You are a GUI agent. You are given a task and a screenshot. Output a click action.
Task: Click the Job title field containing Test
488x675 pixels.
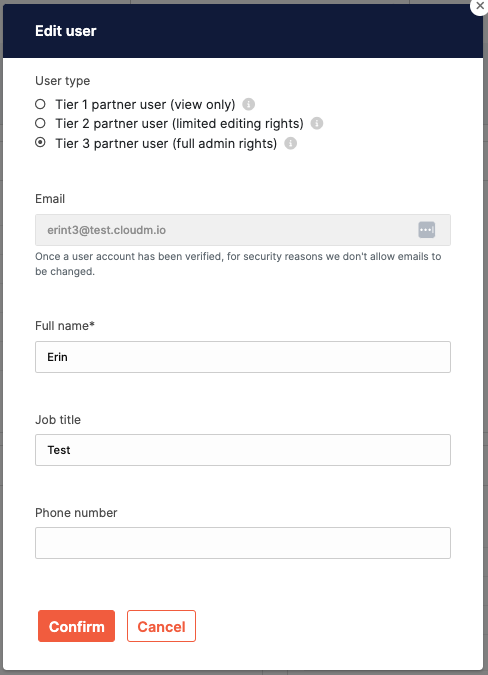pyautogui.click(x=243, y=450)
